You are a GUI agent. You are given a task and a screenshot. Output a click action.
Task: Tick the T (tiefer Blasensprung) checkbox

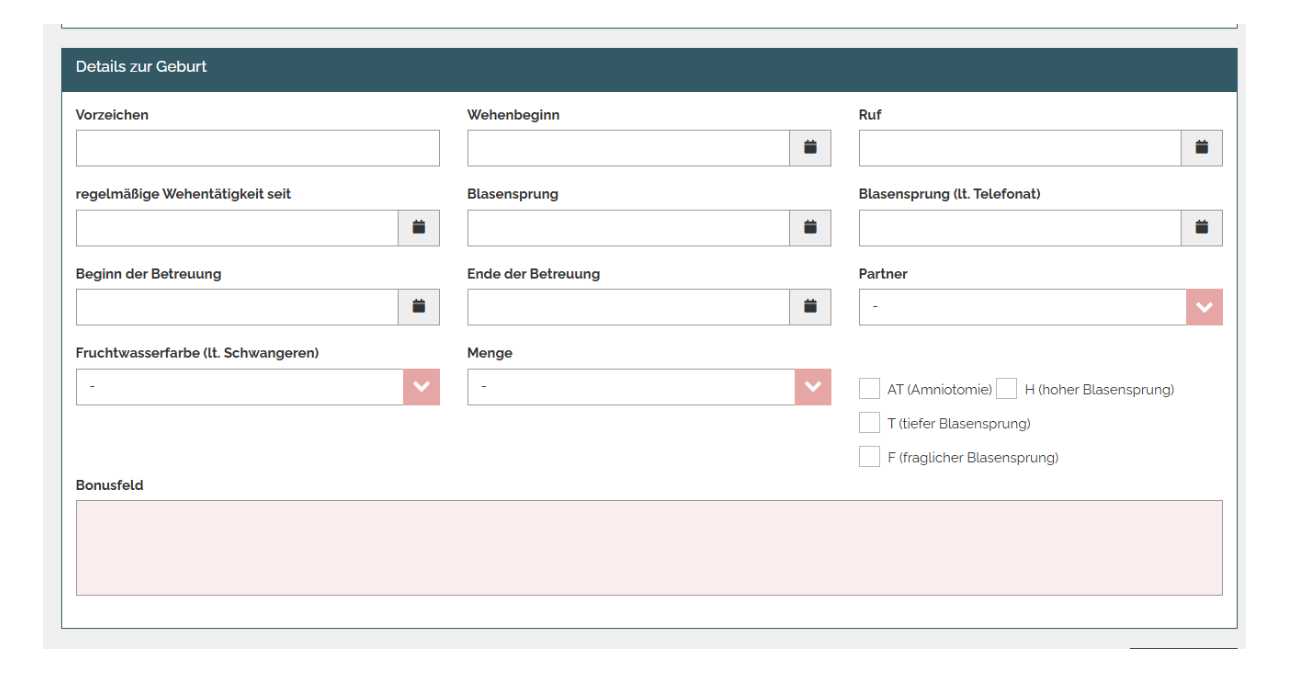pyautogui.click(x=870, y=423)
